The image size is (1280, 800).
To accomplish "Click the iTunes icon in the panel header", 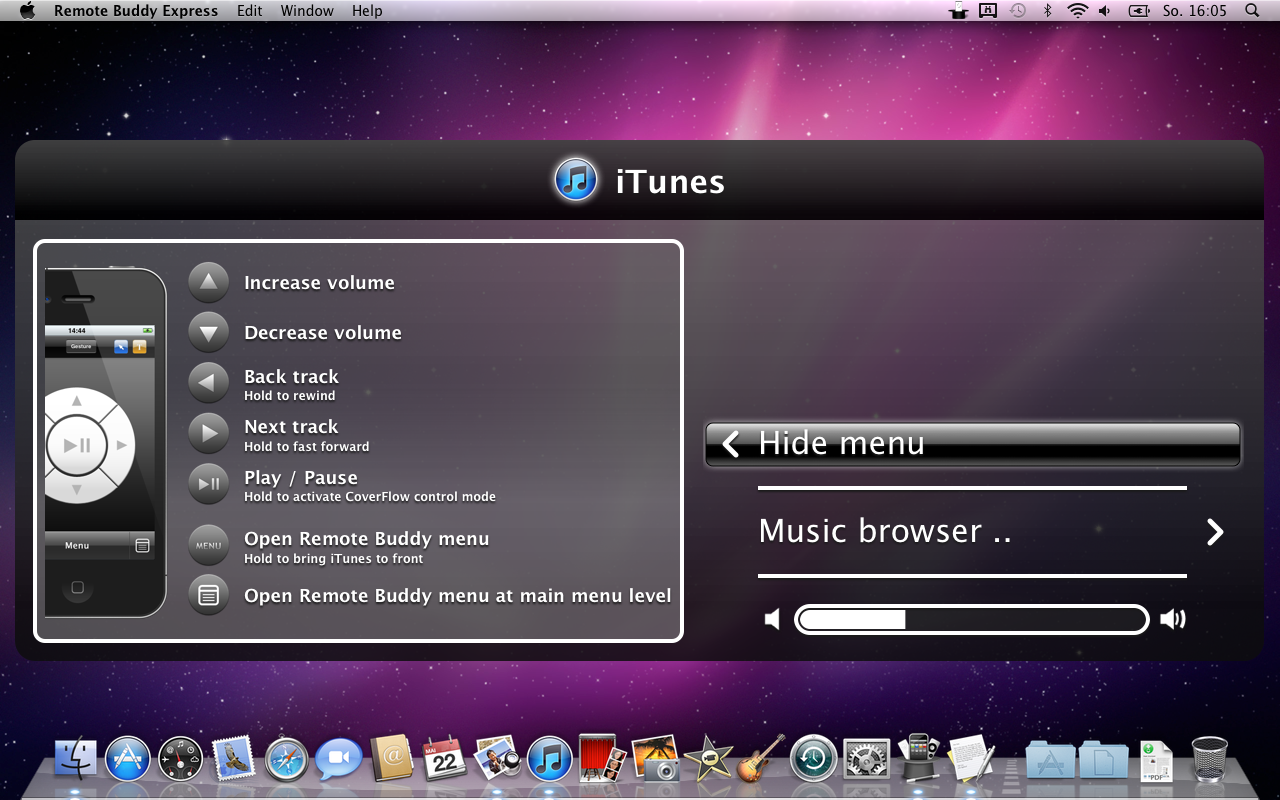I will tap(576, 180).
